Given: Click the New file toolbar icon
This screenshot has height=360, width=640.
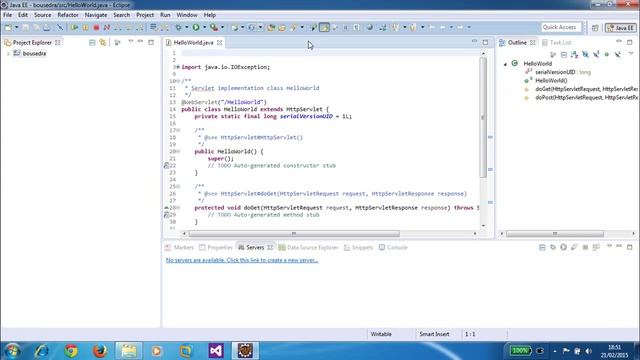Looking at the screenshot, I should pyautogui.click(x=8, y=27).
